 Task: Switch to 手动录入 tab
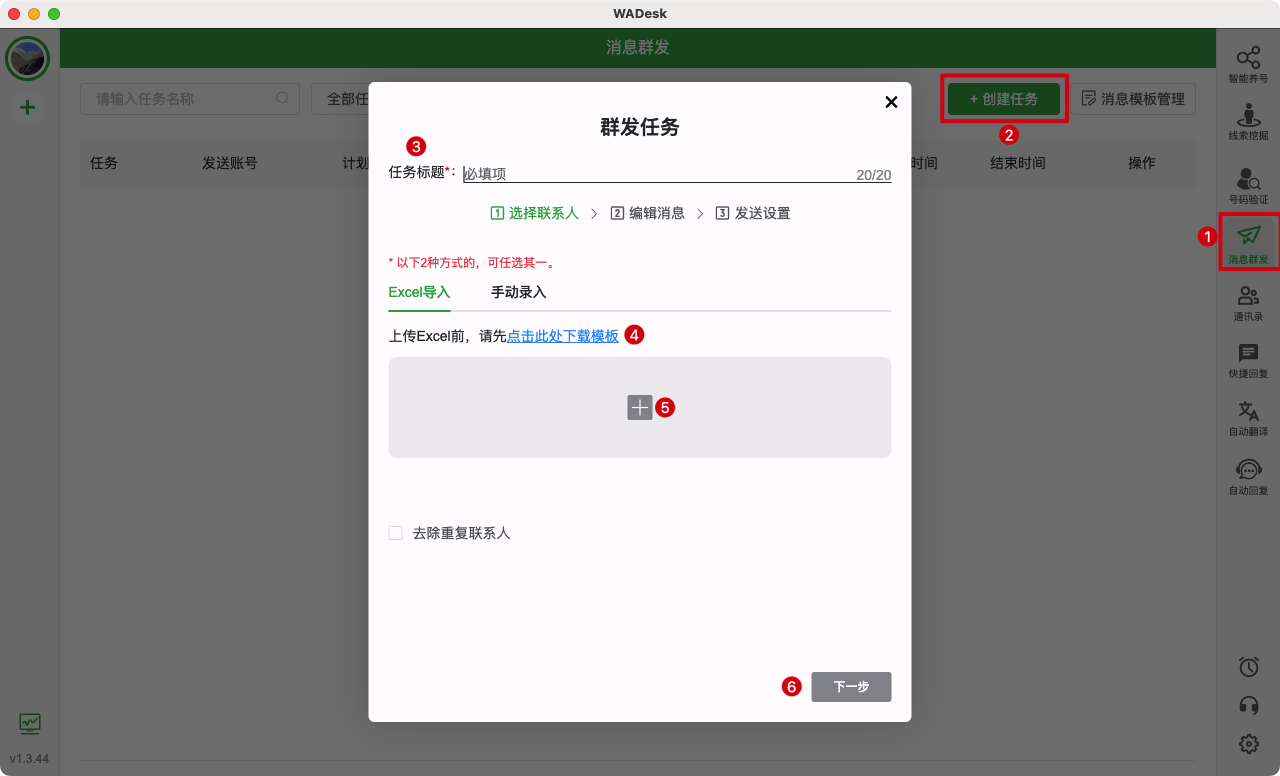click(x=518, y=292)
